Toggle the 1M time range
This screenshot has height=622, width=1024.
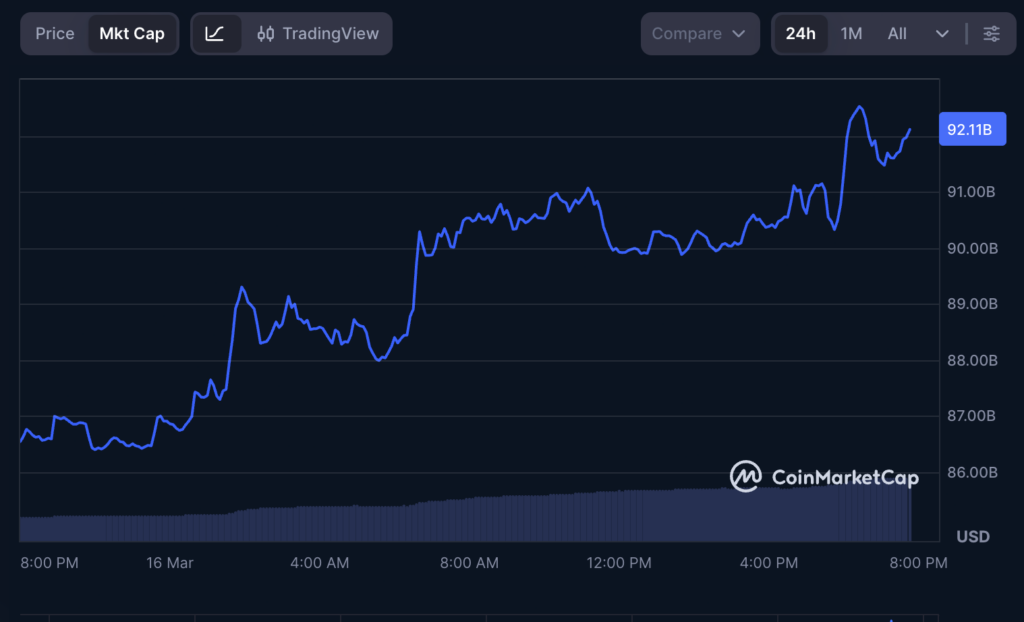850,33
